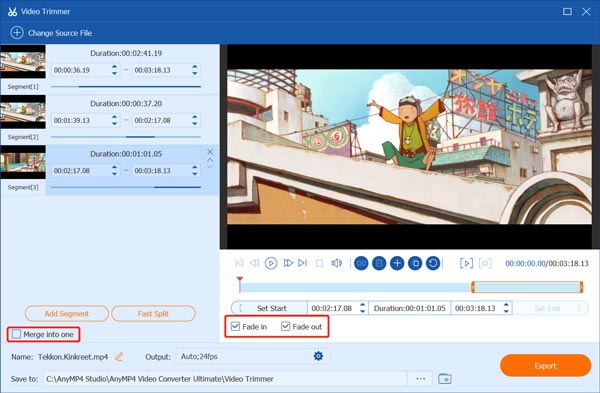Click the Duration:00:00:37.20 text in Segment[2]

(x=126, y=103)
